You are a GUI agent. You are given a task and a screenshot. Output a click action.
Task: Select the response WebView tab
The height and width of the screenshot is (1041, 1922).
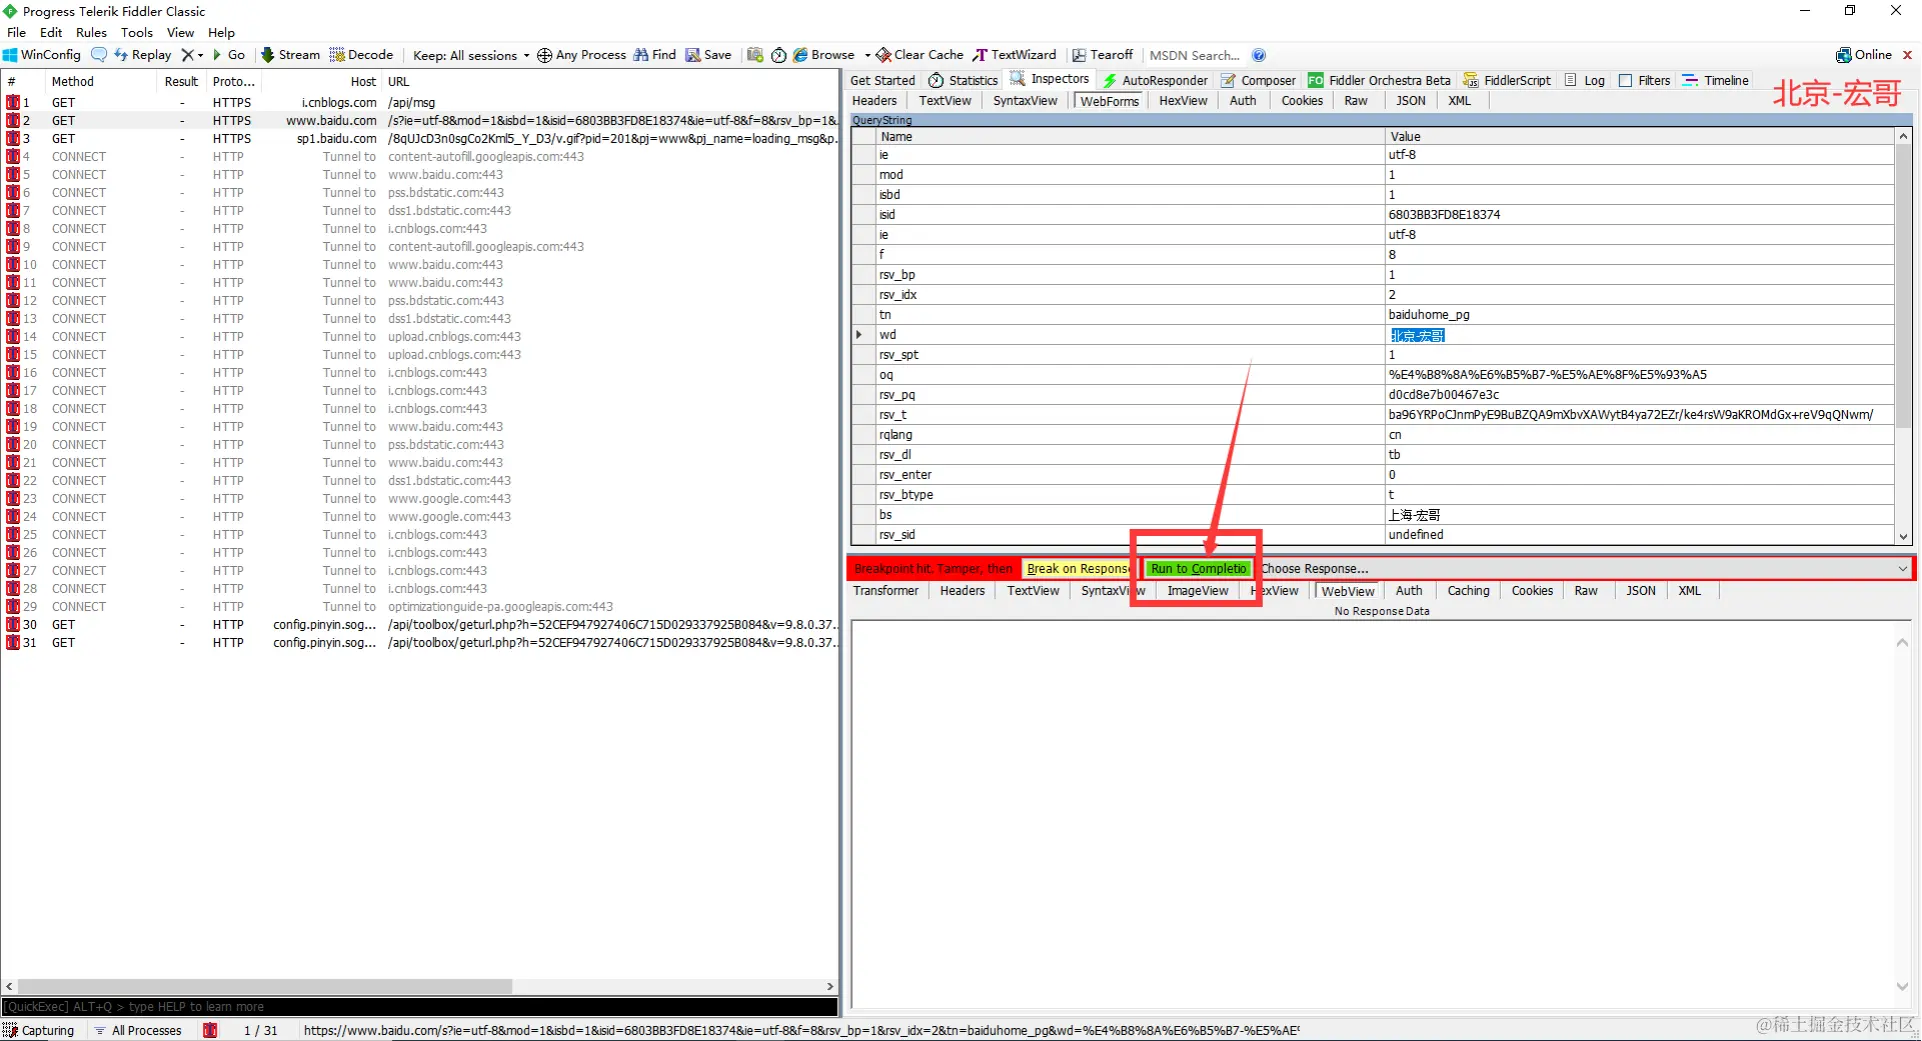click(1347, 591)
